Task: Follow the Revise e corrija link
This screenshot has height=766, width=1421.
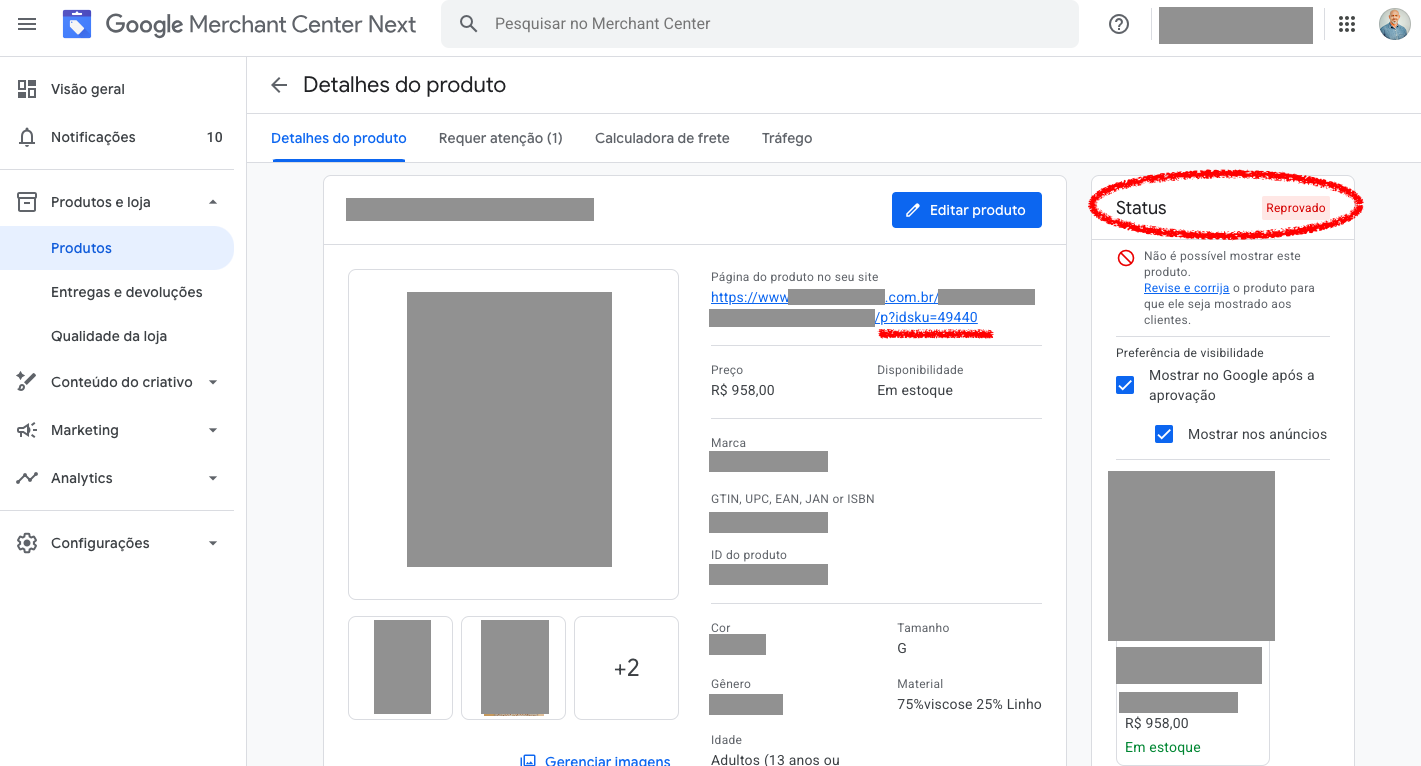Action: click(1186, 288)
